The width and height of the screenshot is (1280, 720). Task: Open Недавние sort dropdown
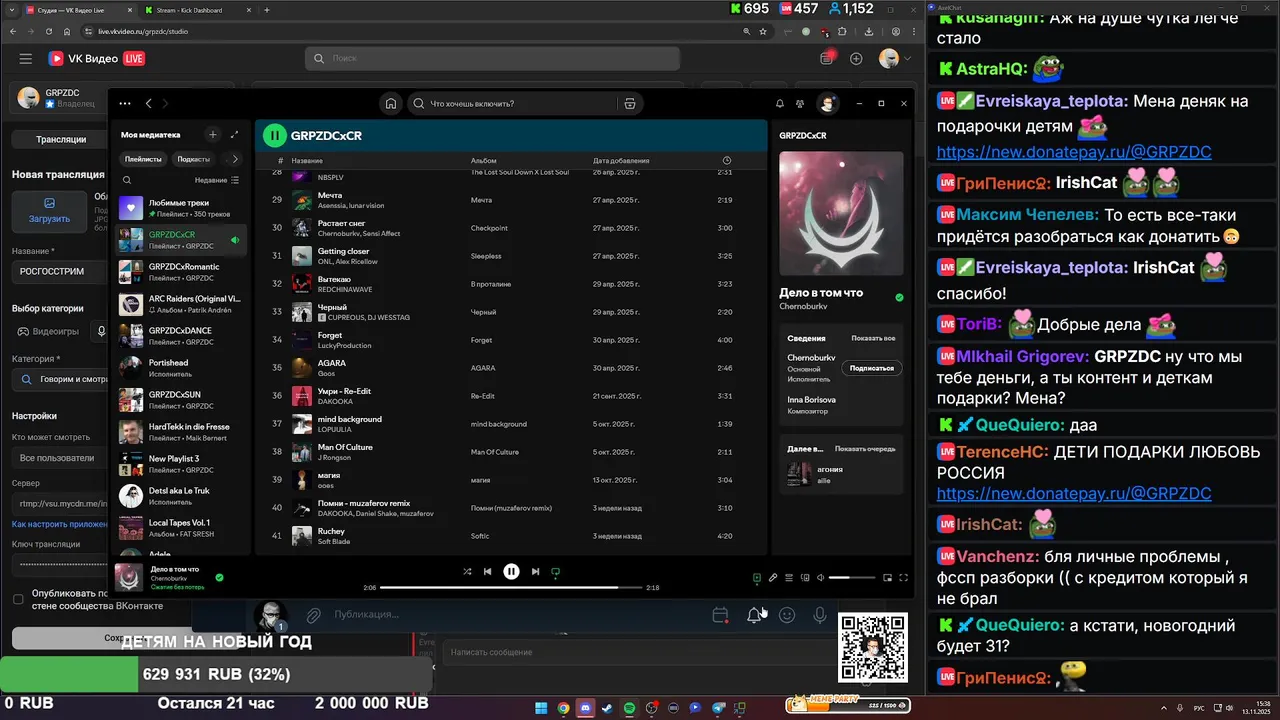217,180
